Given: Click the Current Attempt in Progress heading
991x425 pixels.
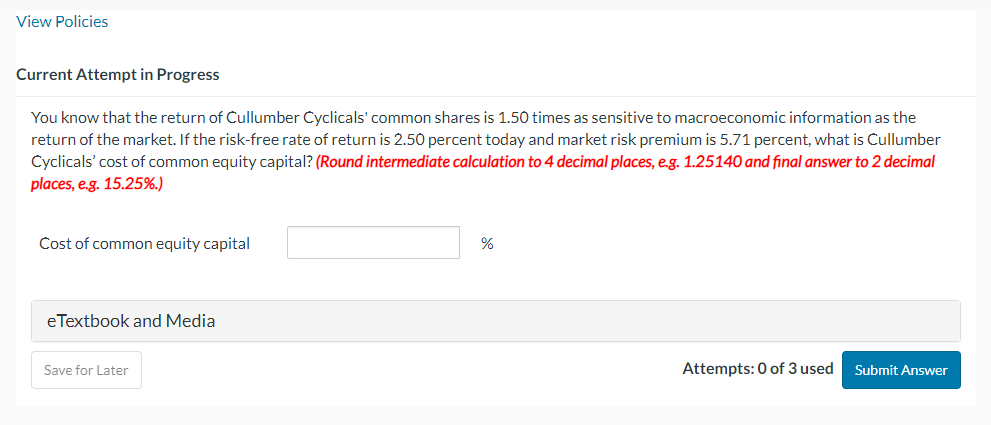Looking at the screenshot, I should [118, 74].
